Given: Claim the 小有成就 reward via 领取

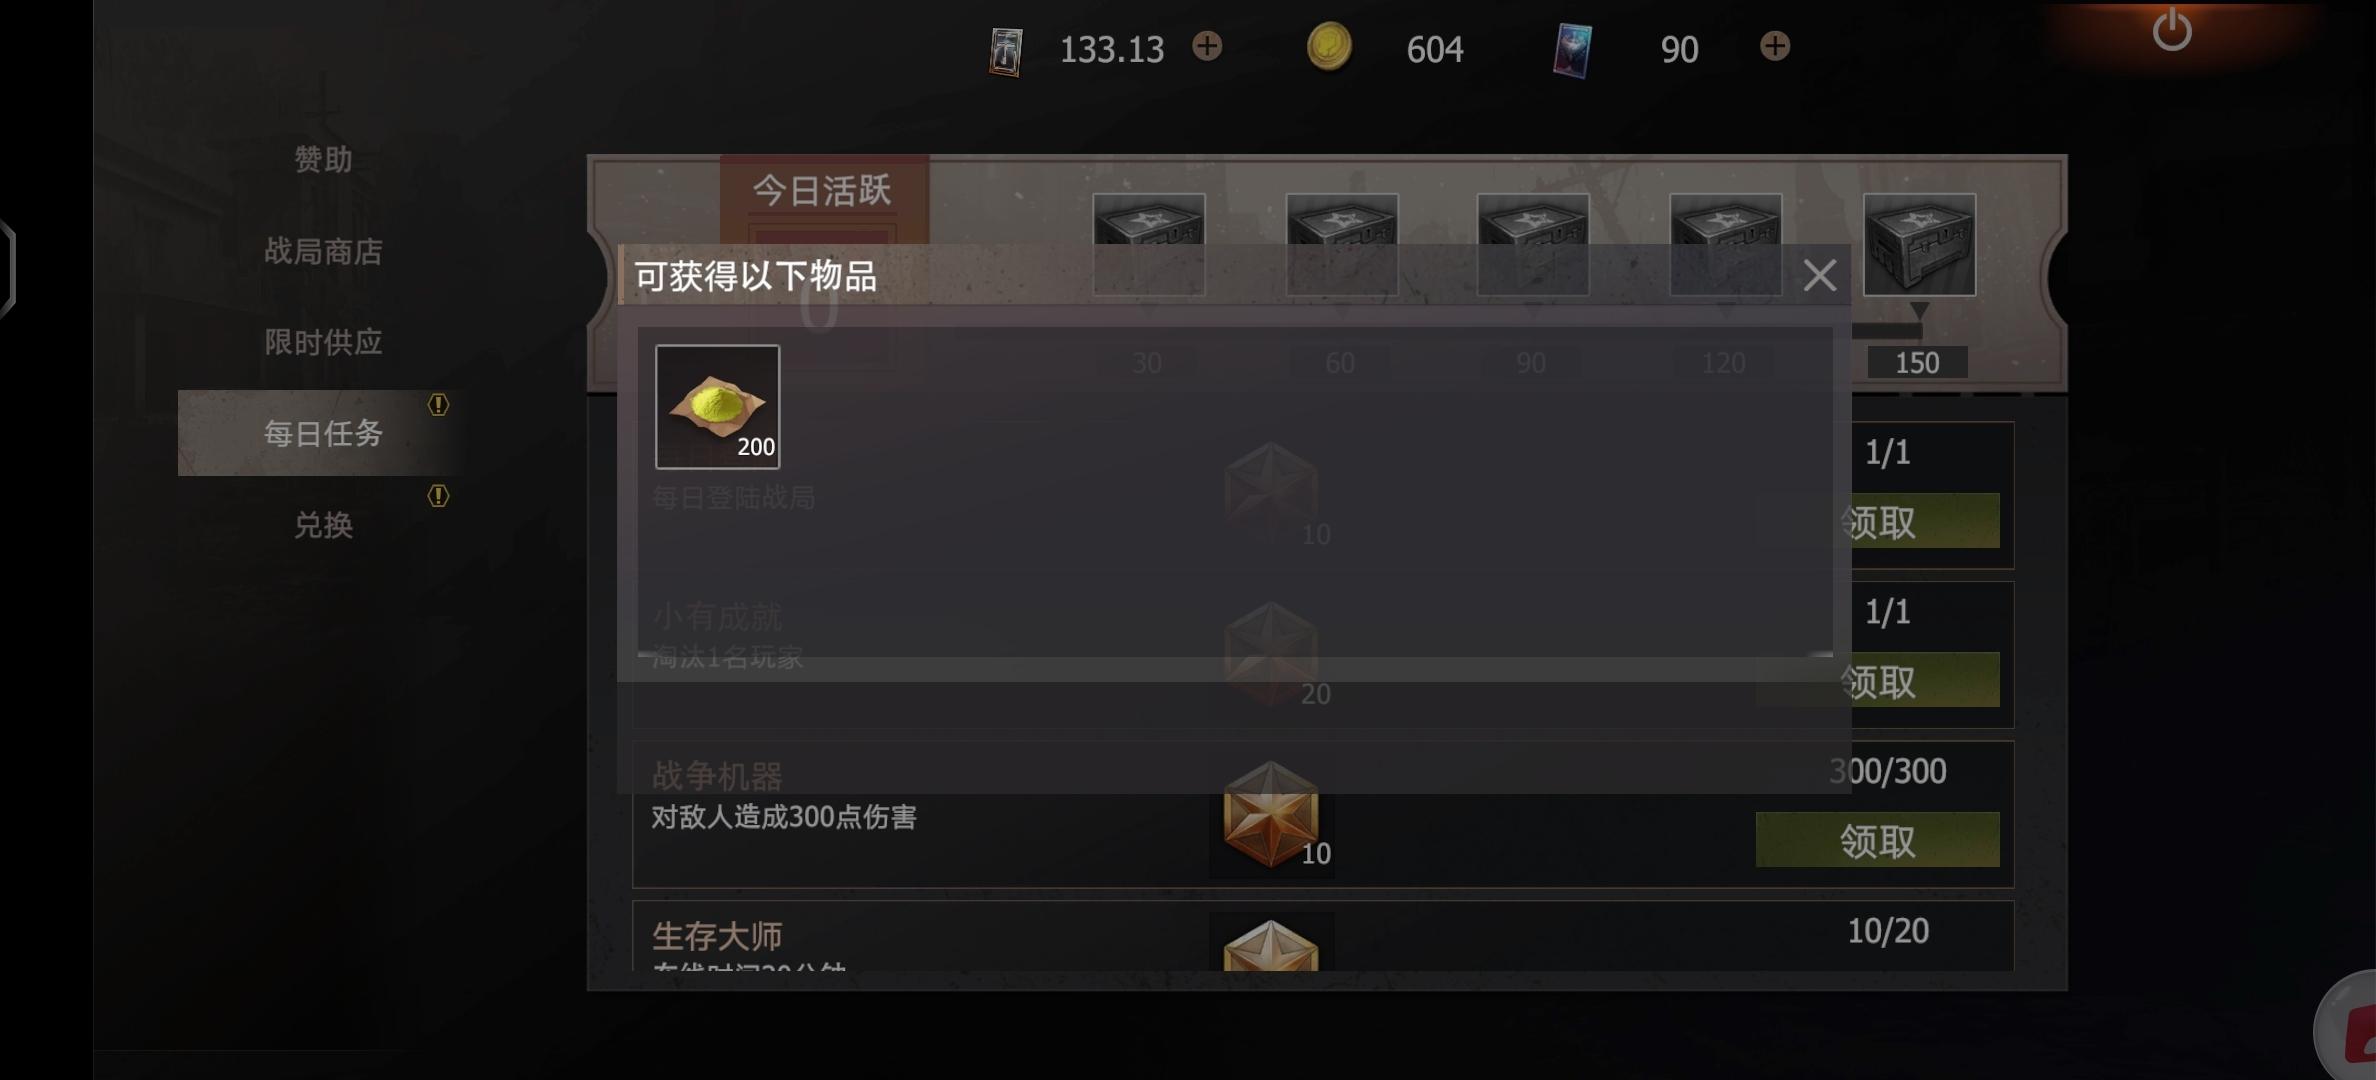Looking at the screenshot, I should tap(1877, 681).
